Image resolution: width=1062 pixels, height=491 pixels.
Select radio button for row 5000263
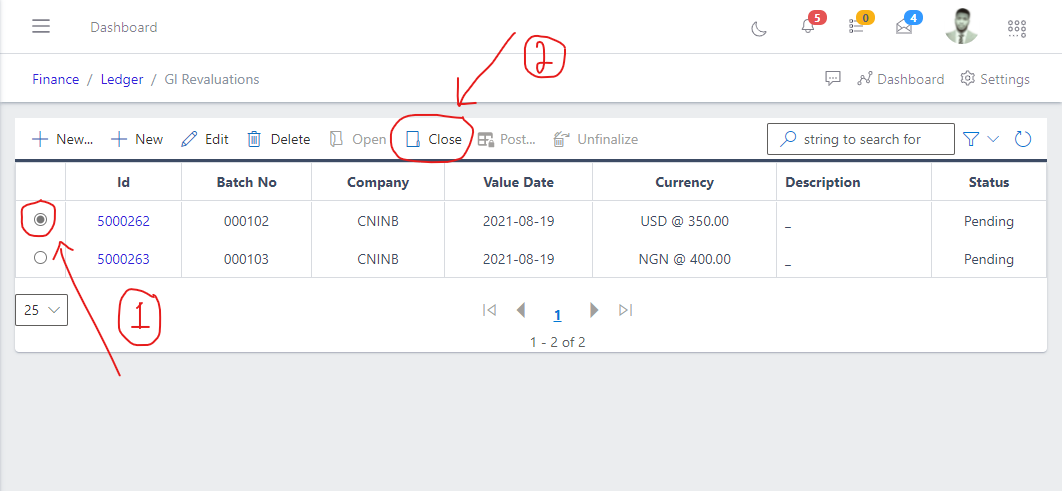[40, 257]
